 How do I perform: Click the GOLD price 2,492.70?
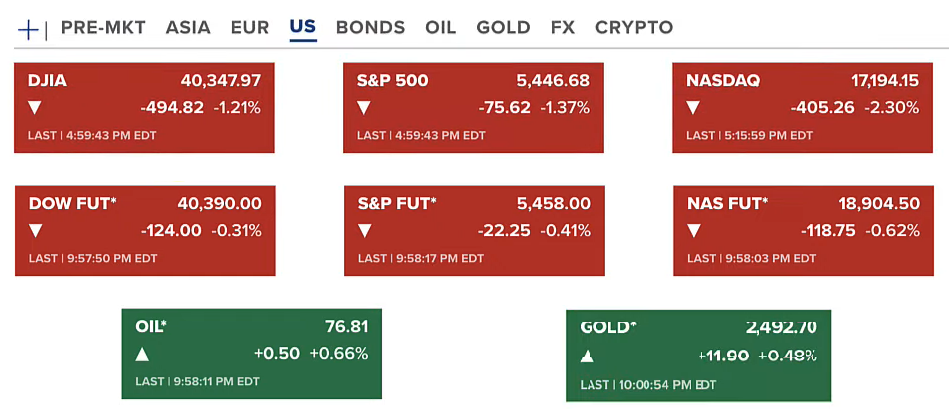pos(781,327)
